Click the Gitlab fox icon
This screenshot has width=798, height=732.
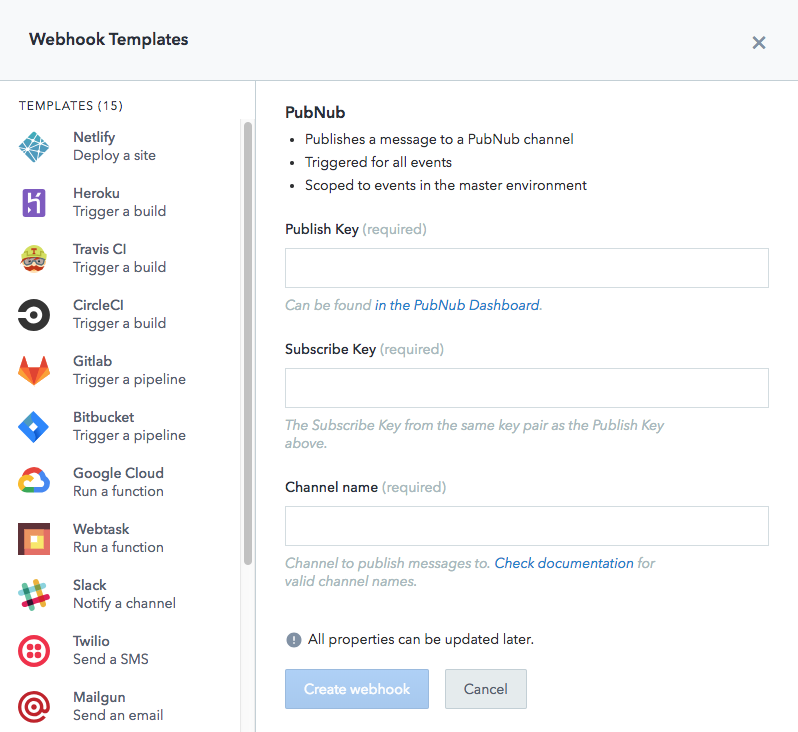click(34, 371)
